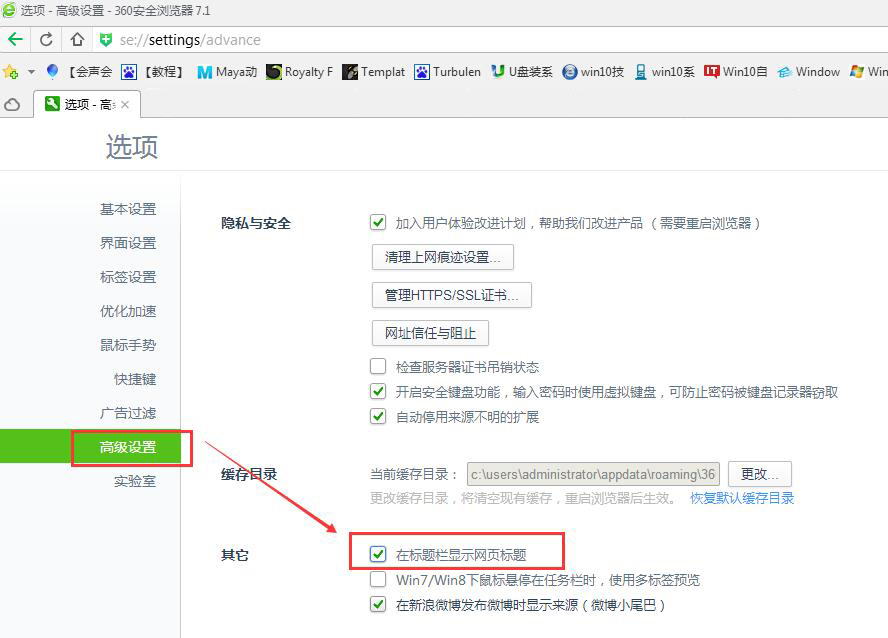The width and height of the screenshot is (888, 638).
Task: Open the U盘装系 bookmark
Action: [522, 72]
